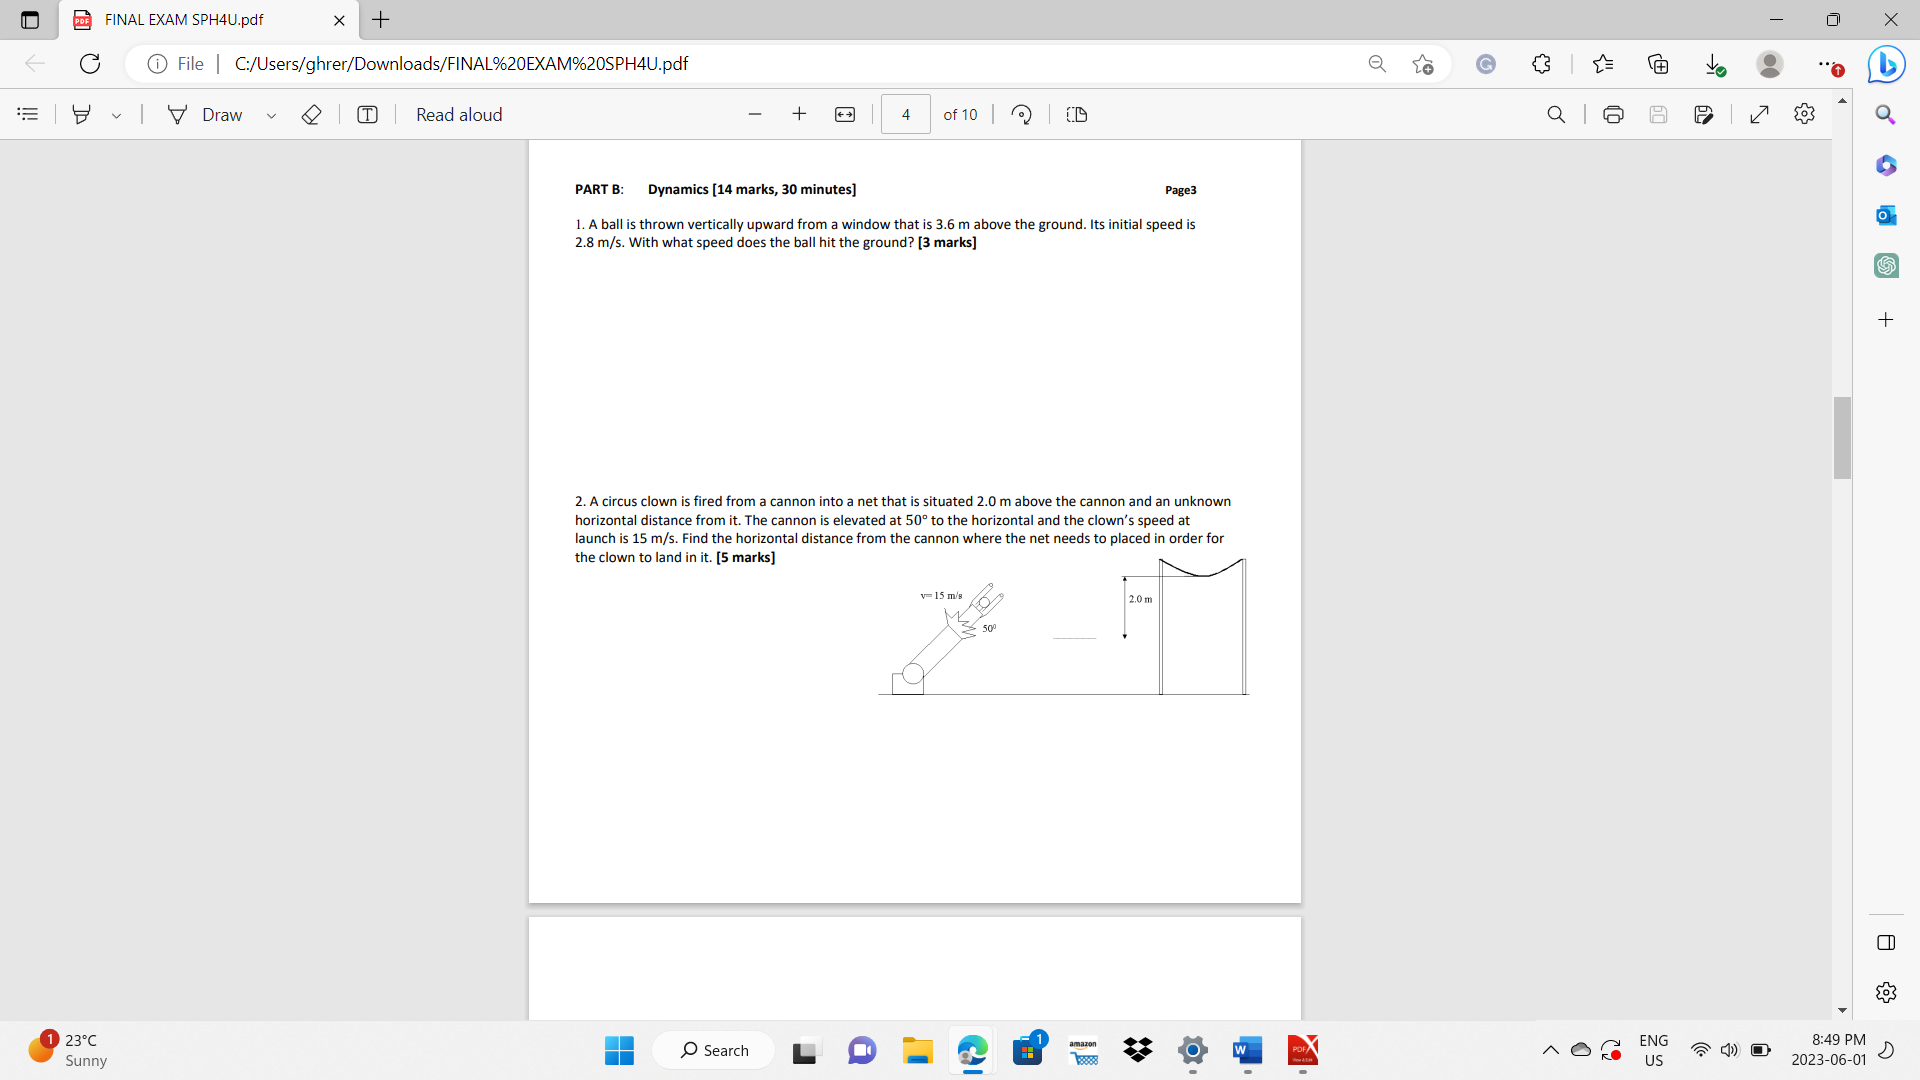Open the Windows Start menu

point(619,1050)
